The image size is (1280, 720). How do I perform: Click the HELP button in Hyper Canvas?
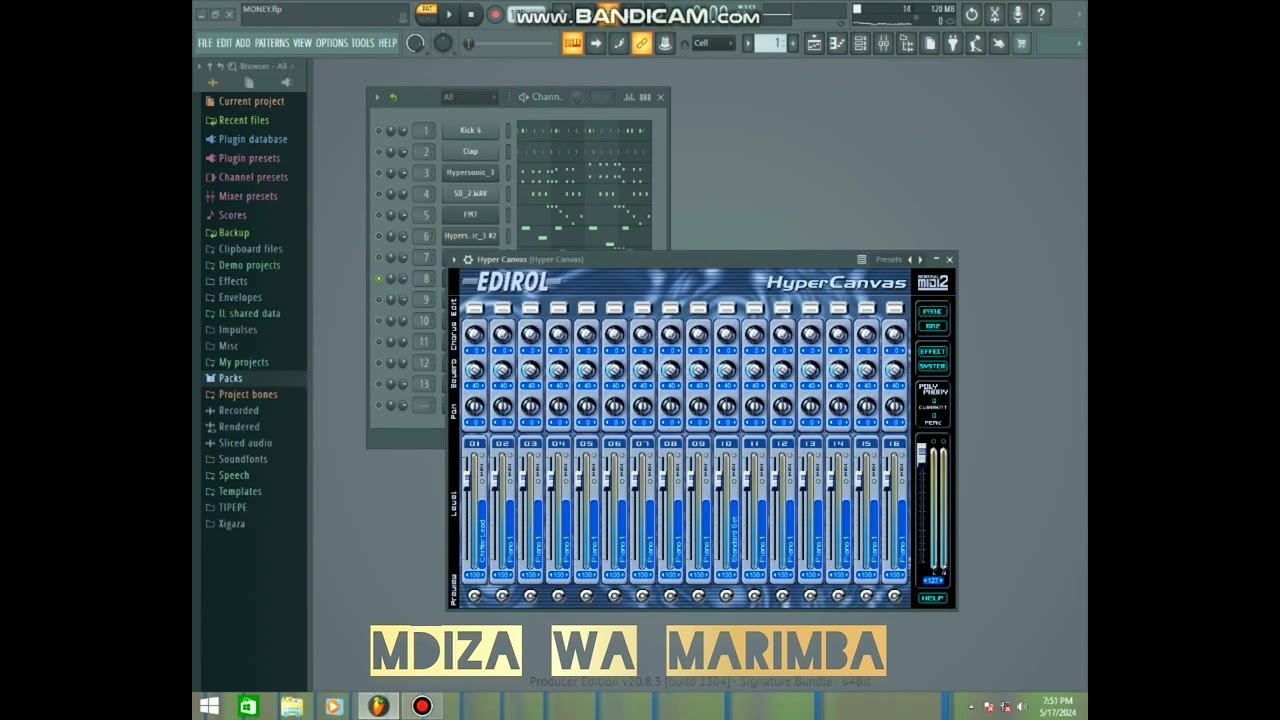tap(932, 598)
